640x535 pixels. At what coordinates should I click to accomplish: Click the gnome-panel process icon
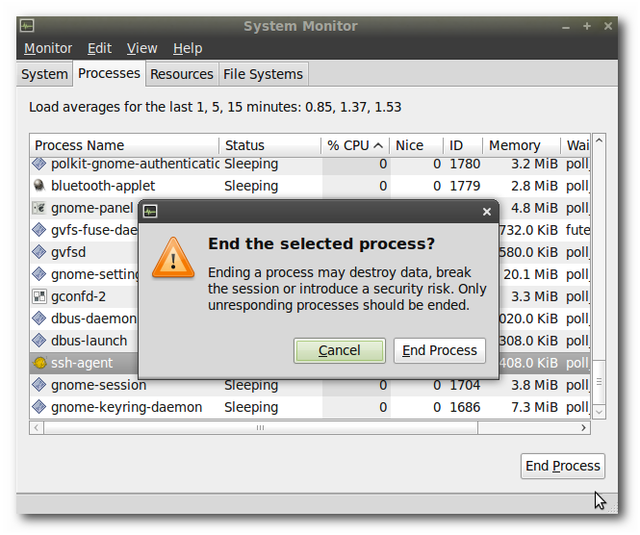coord(39,208)
